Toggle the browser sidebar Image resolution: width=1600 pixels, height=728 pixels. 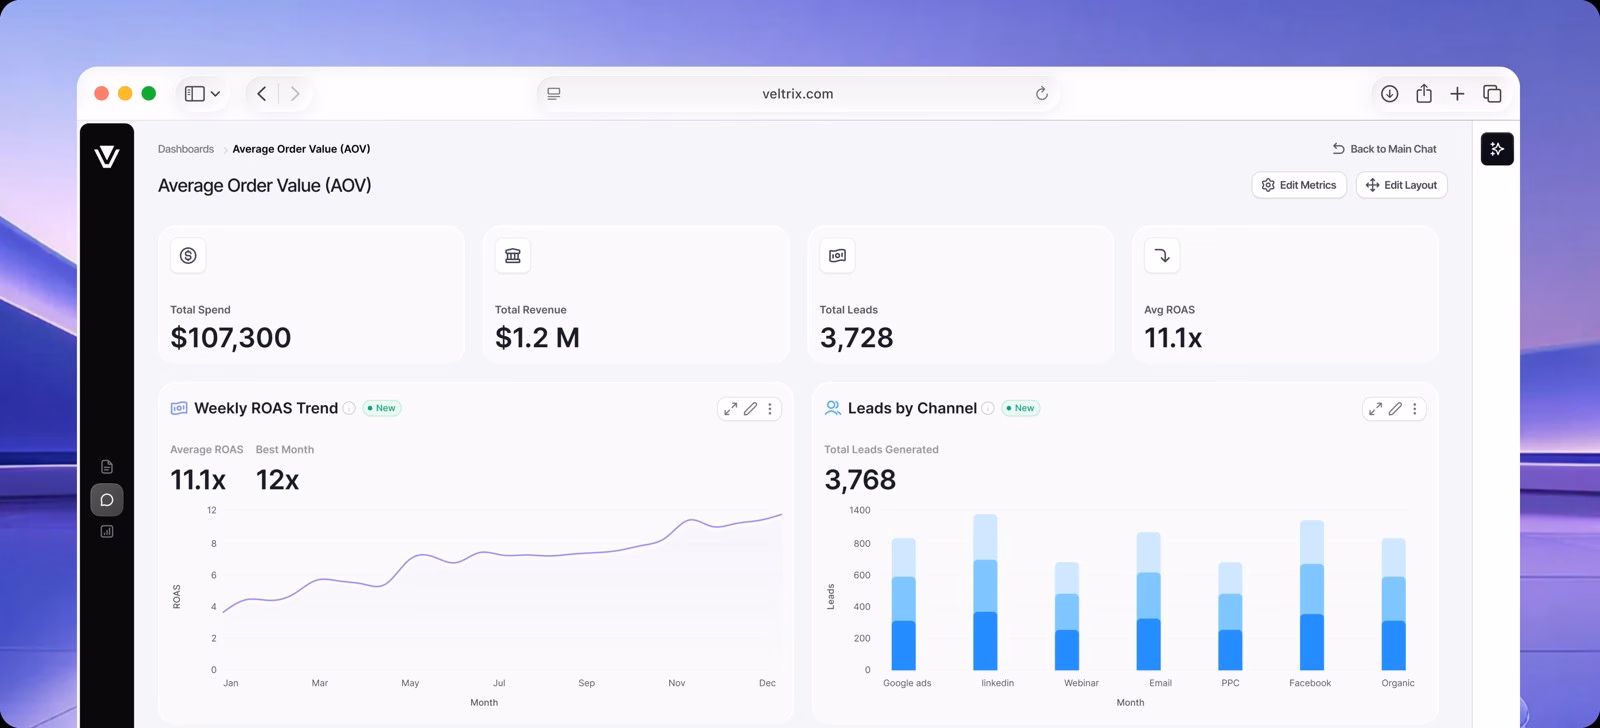(195, 93)
